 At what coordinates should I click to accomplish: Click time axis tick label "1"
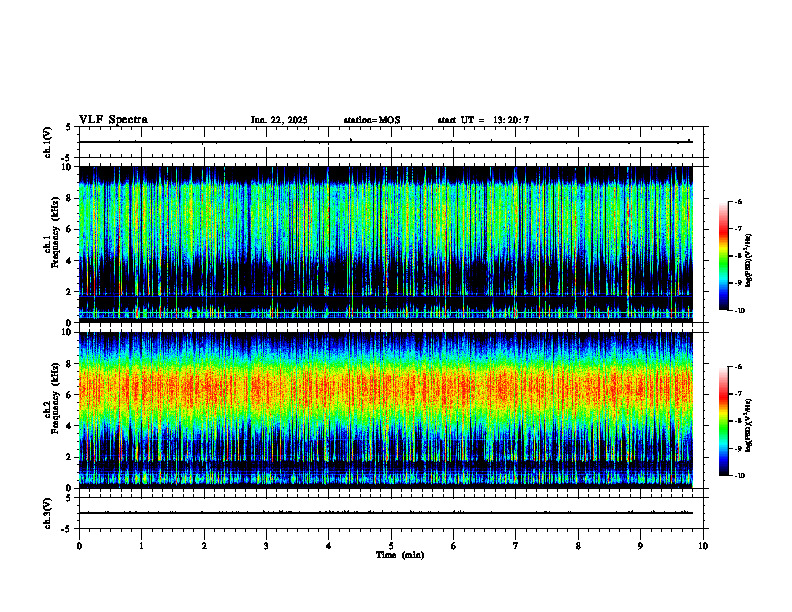[141, 546]
